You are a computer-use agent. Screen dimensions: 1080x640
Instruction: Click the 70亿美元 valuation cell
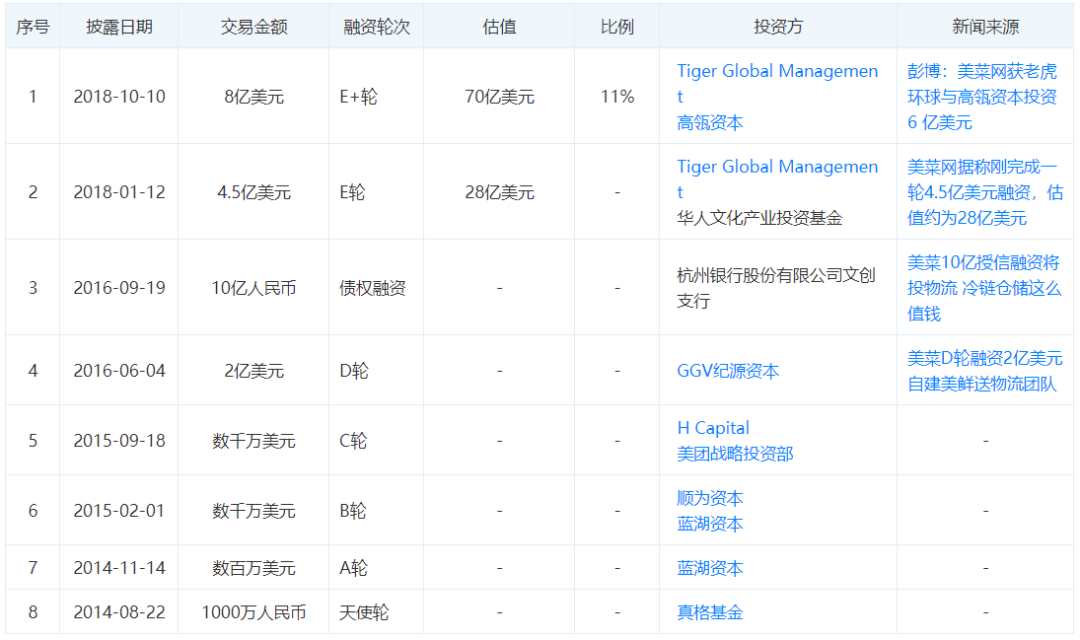(499, 96)
